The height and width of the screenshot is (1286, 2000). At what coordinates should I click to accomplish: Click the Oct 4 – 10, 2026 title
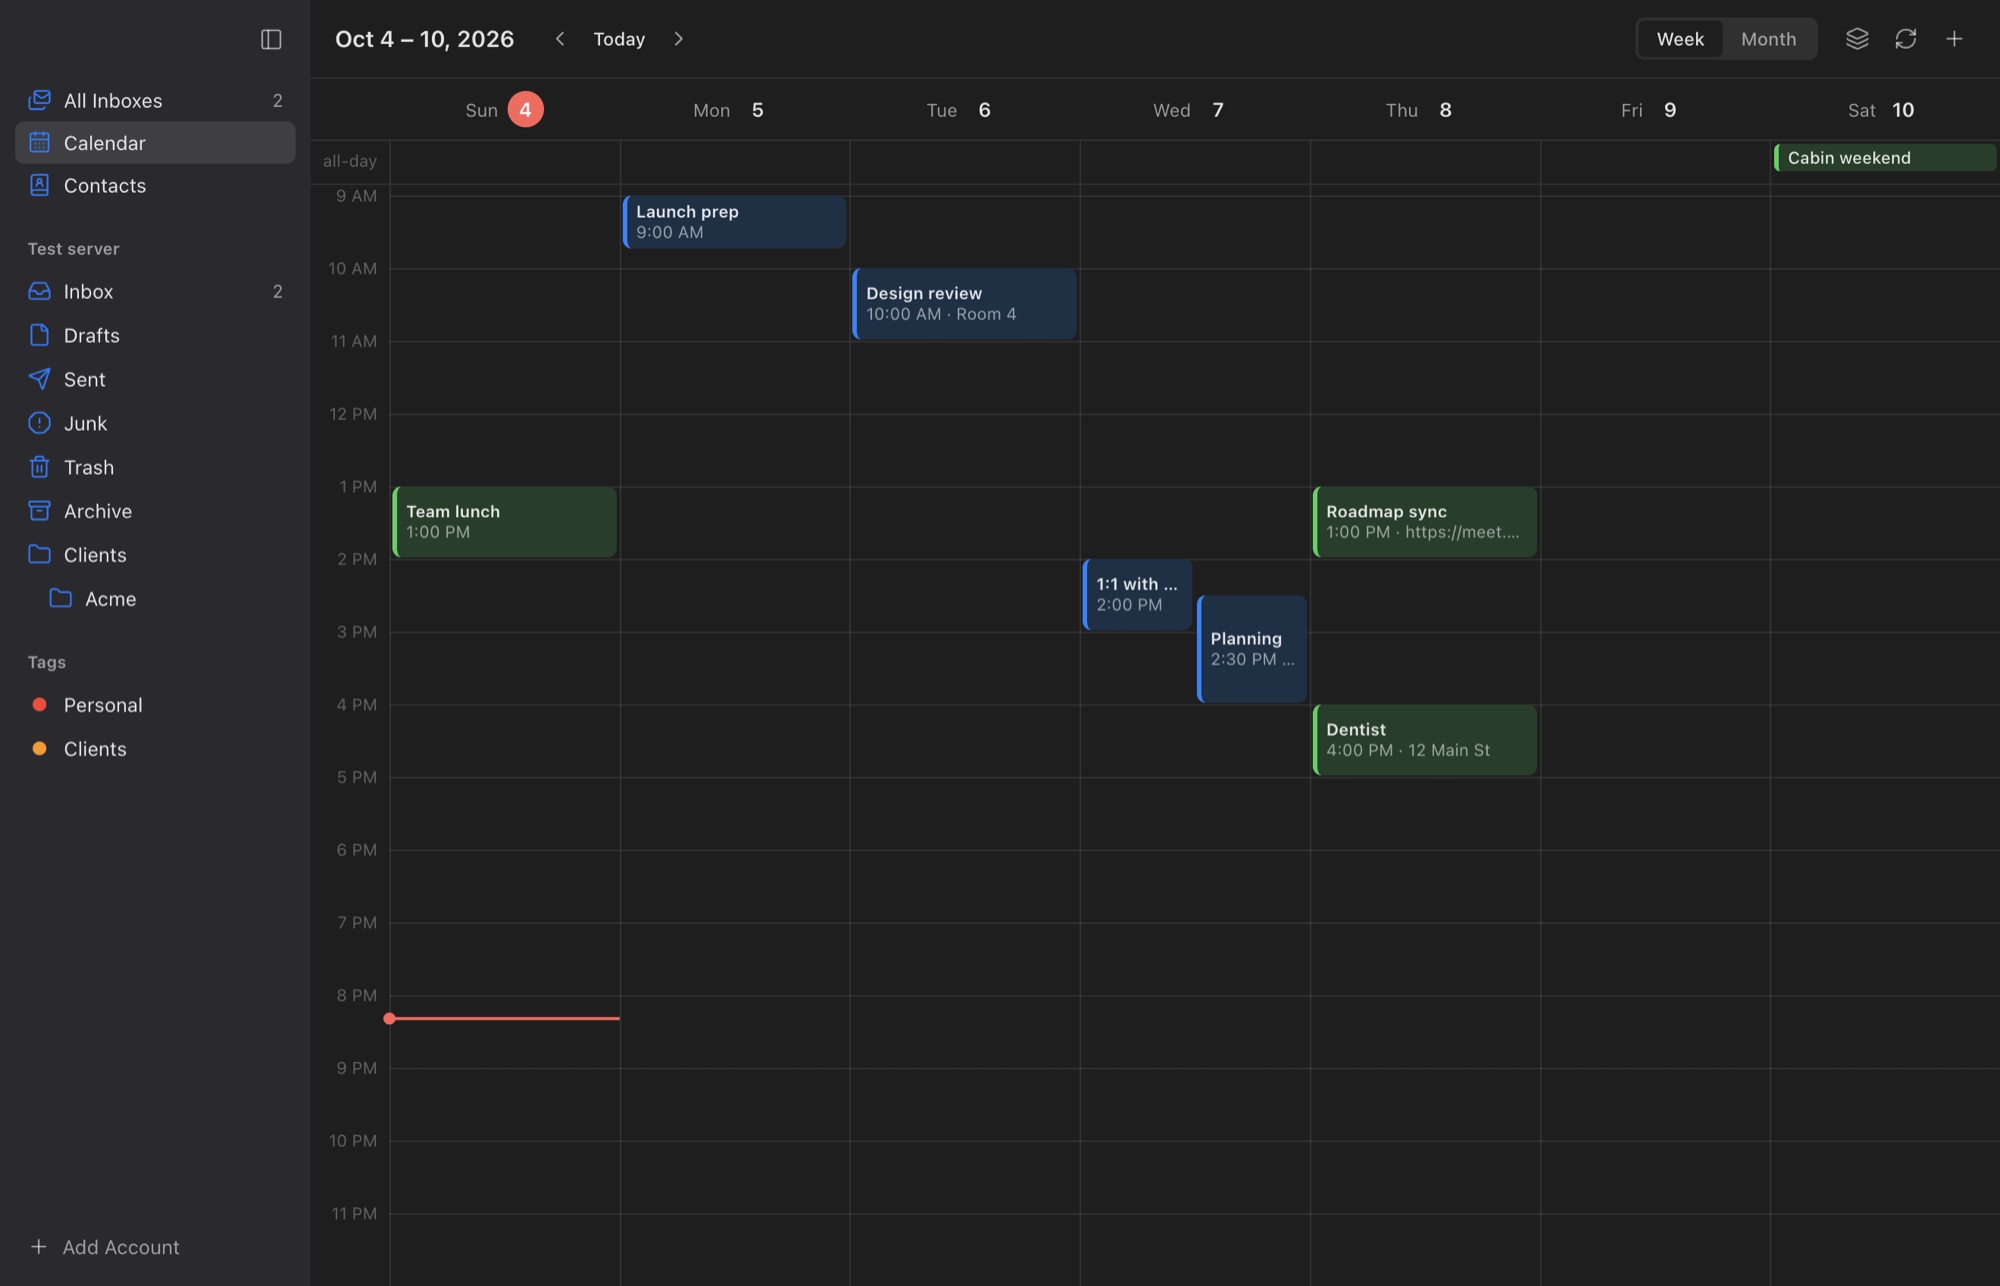(424, 39)
